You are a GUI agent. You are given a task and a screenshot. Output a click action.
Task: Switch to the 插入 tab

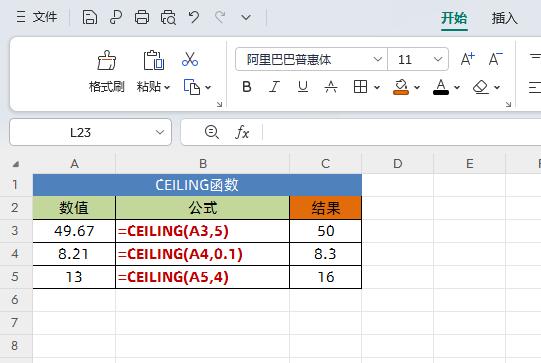(x=504, y=18)
